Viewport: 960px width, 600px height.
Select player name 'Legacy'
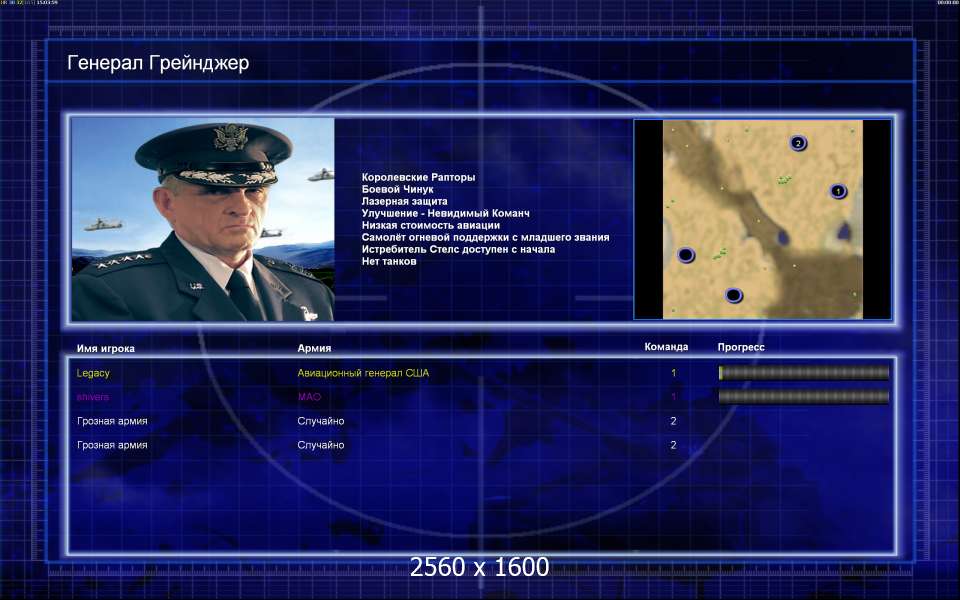point(93,373)
